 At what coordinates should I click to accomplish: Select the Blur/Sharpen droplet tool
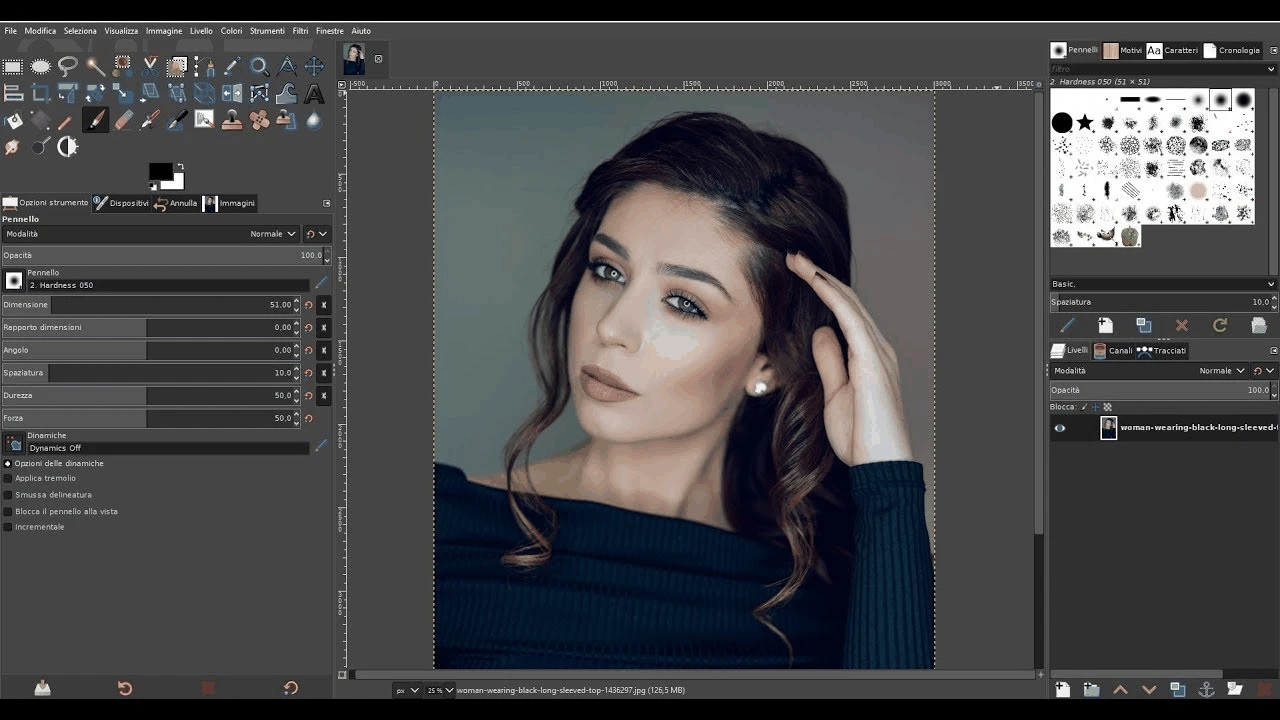coord(314,121)
